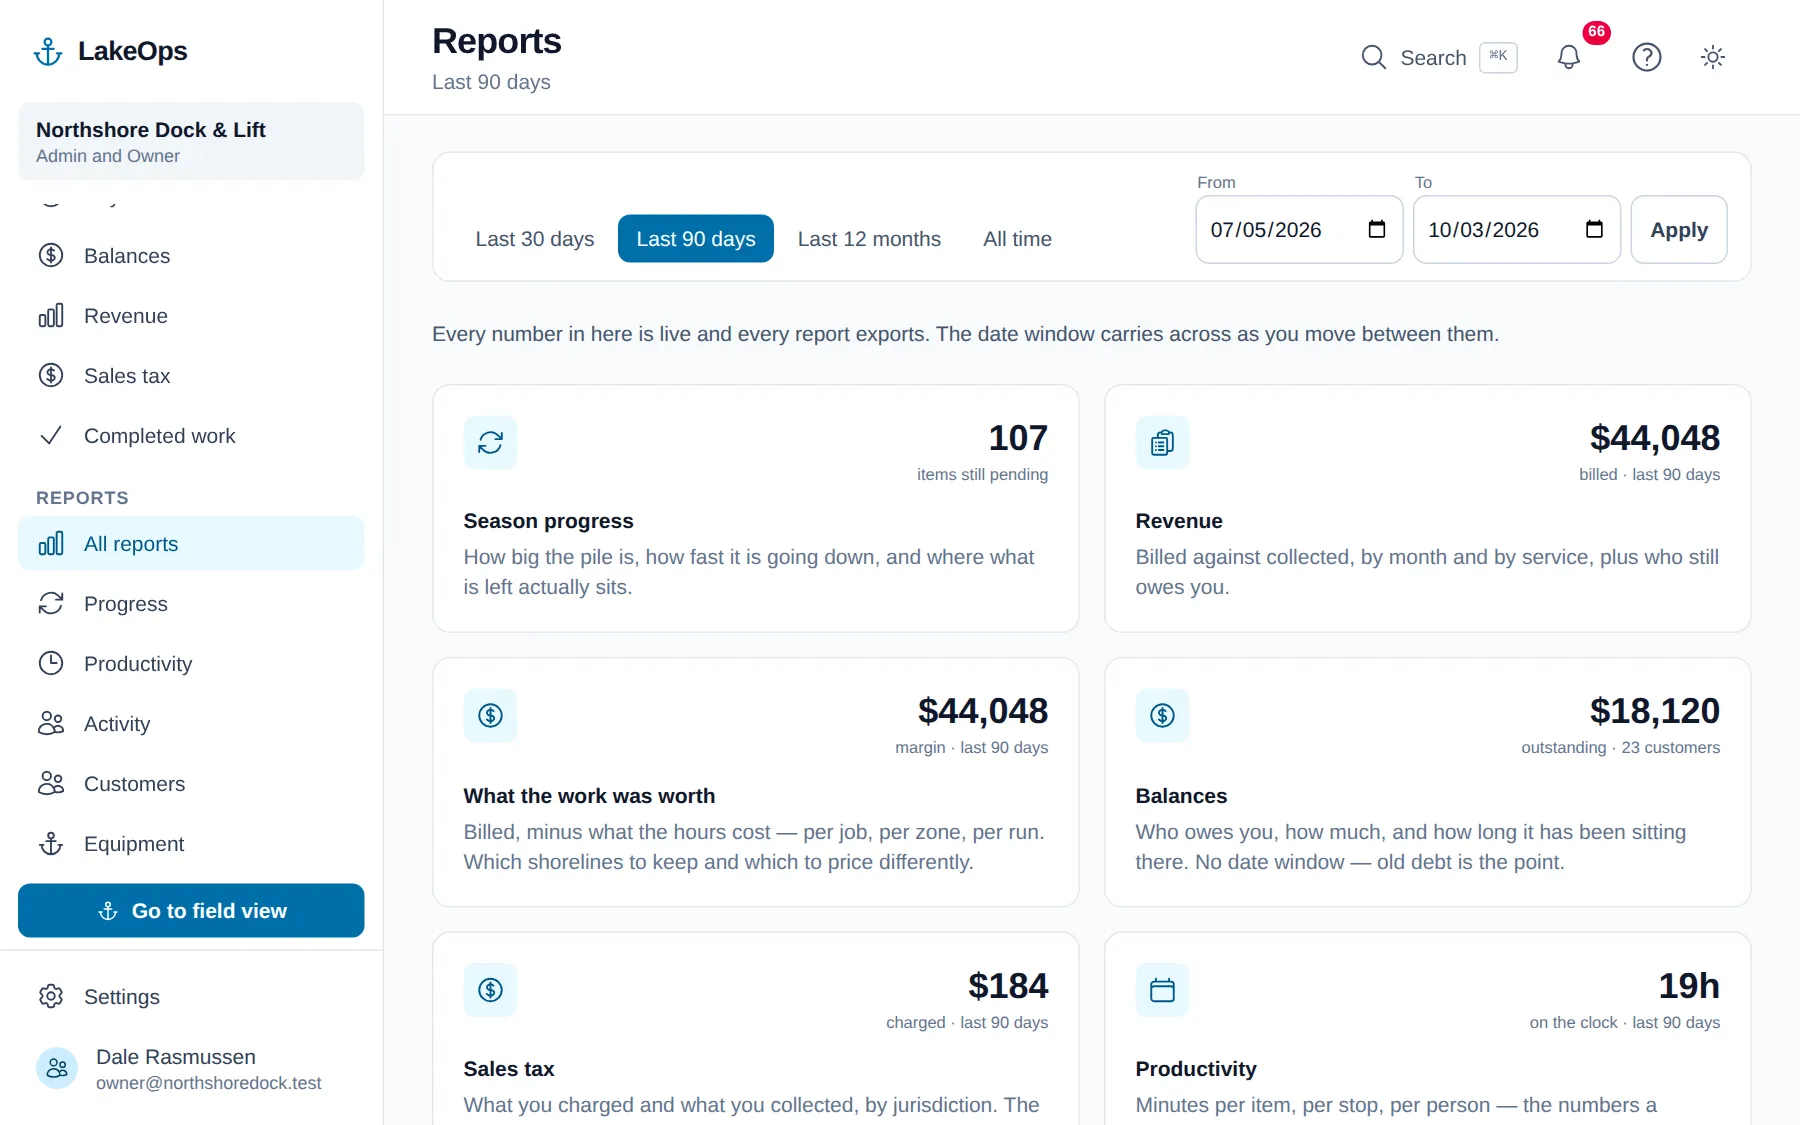
Task: Open the help question mark icon
Action: (1647, 57)
